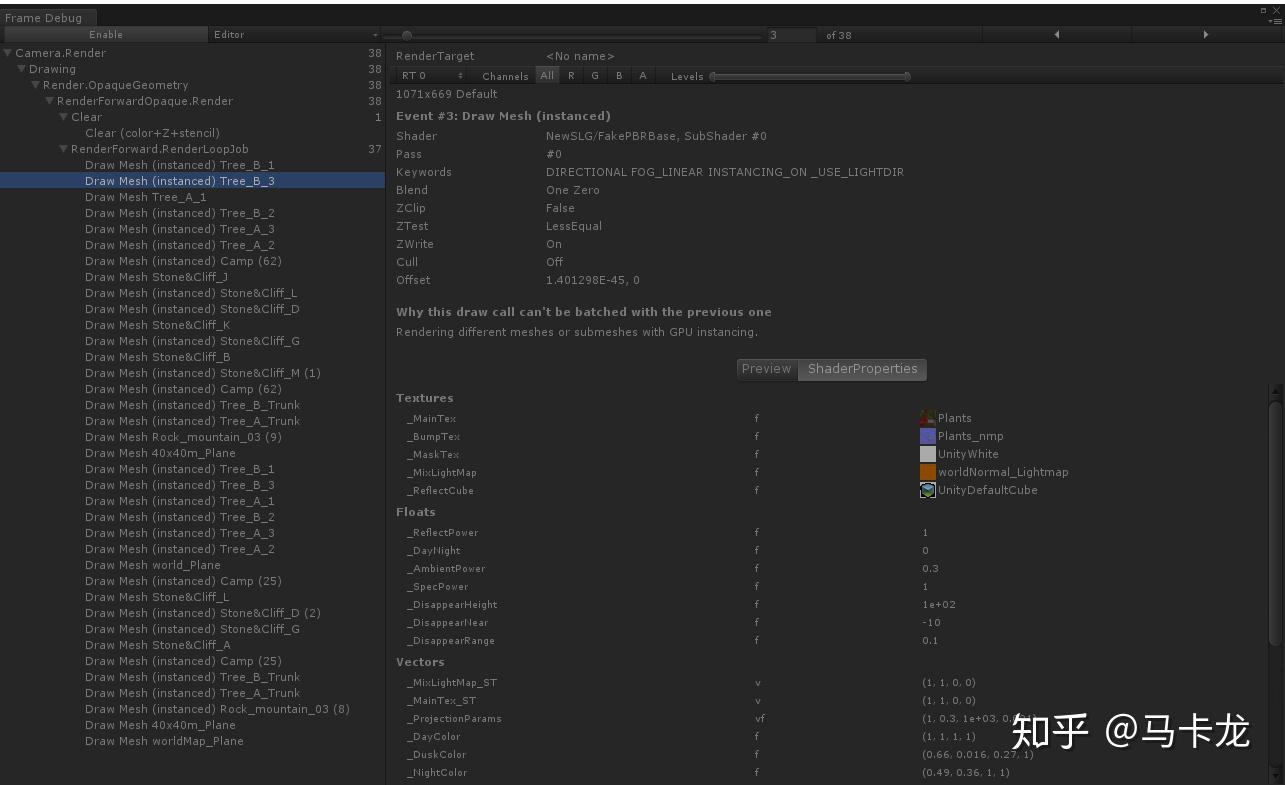Image resolution: width=1285 pixels, height=785 pixels.
Task: Step back using the previous event arrow
Action: click(x=1057, y=34)
